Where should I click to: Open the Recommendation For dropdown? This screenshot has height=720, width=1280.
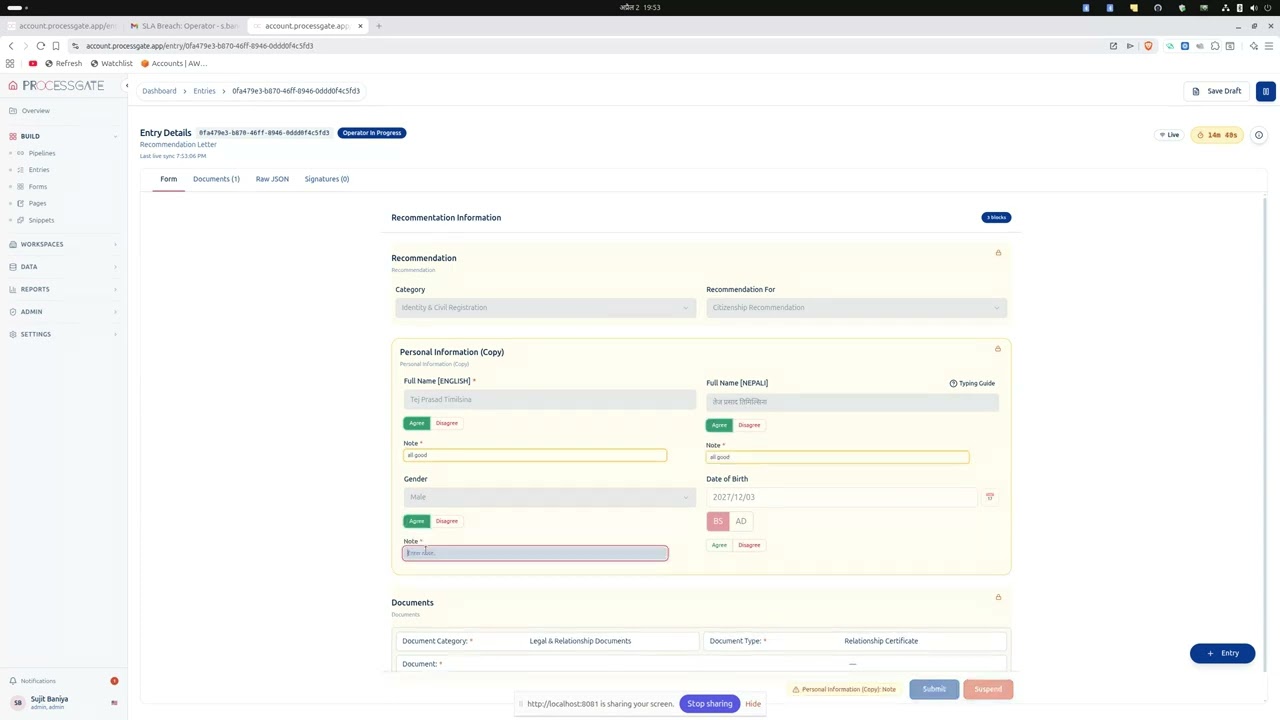click(856, 308)
